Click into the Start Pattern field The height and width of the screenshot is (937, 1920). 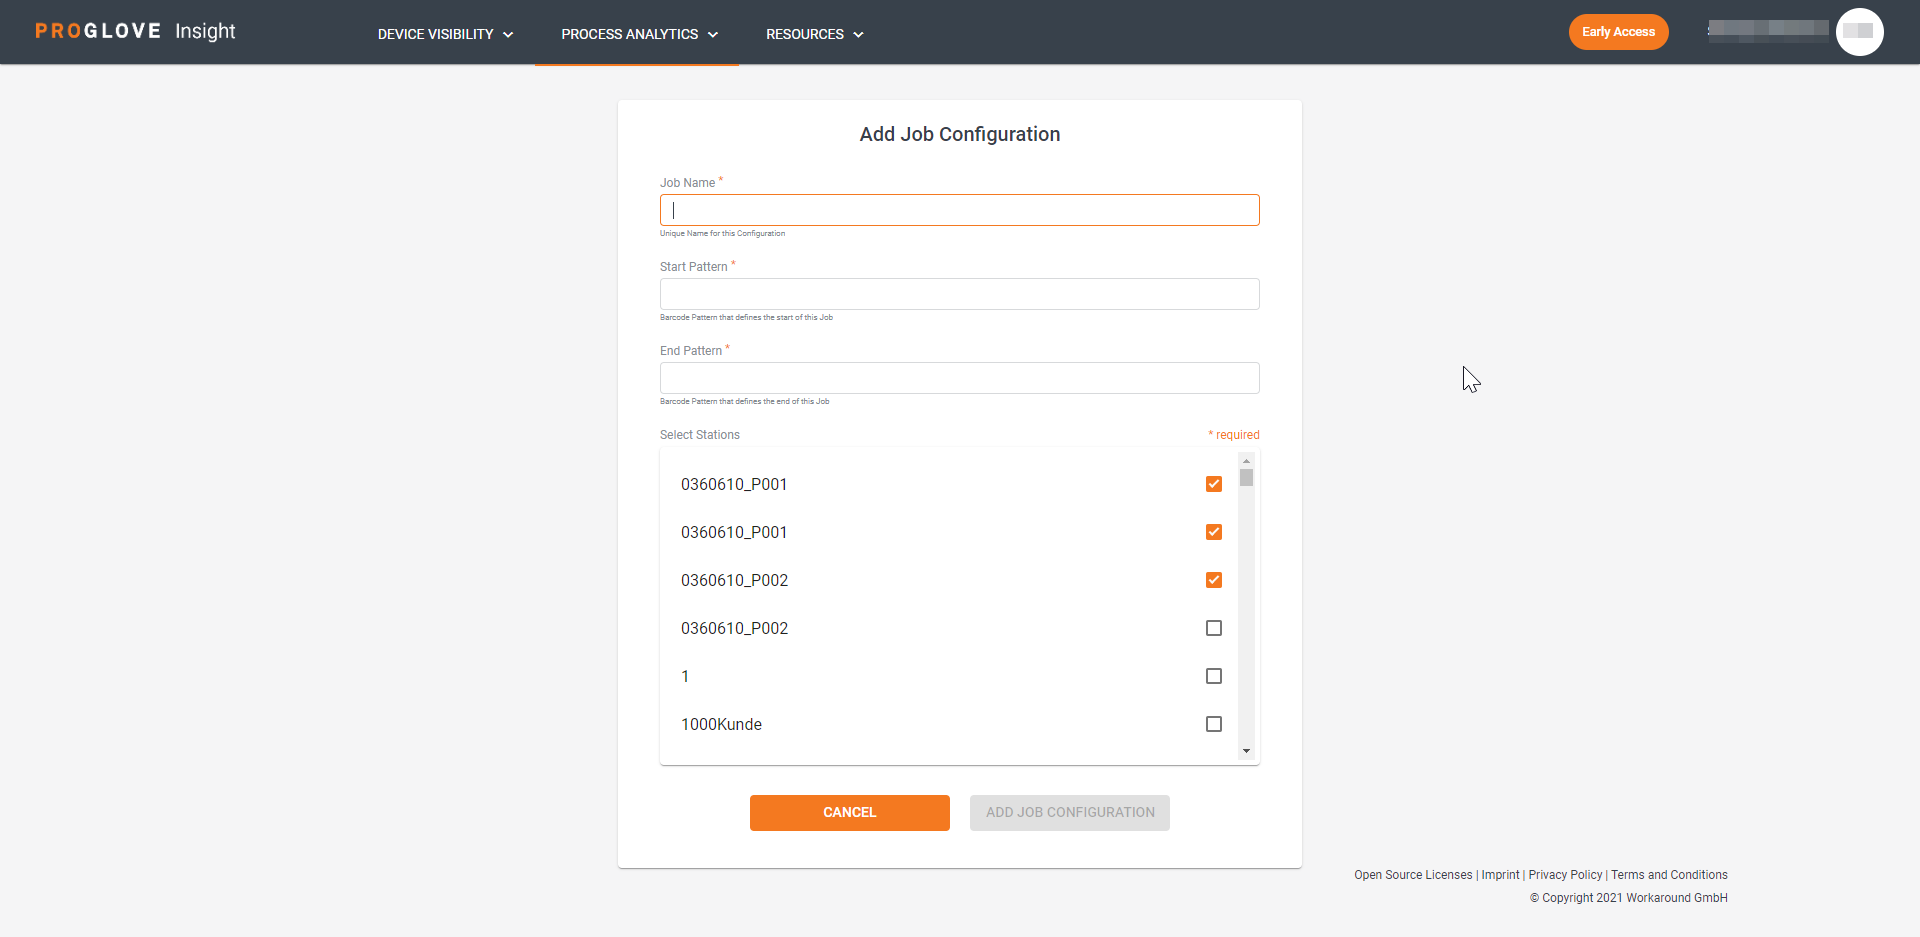959,294
